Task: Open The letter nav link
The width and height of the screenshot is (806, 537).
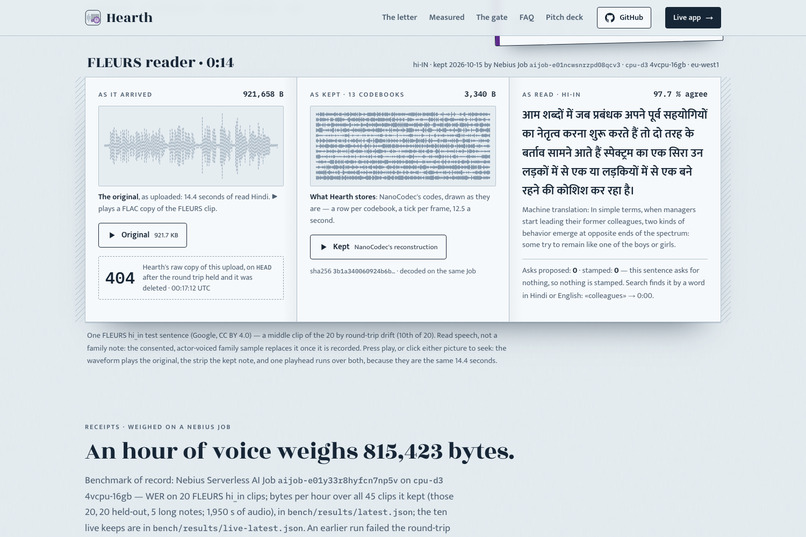Action: coord(399,17)
